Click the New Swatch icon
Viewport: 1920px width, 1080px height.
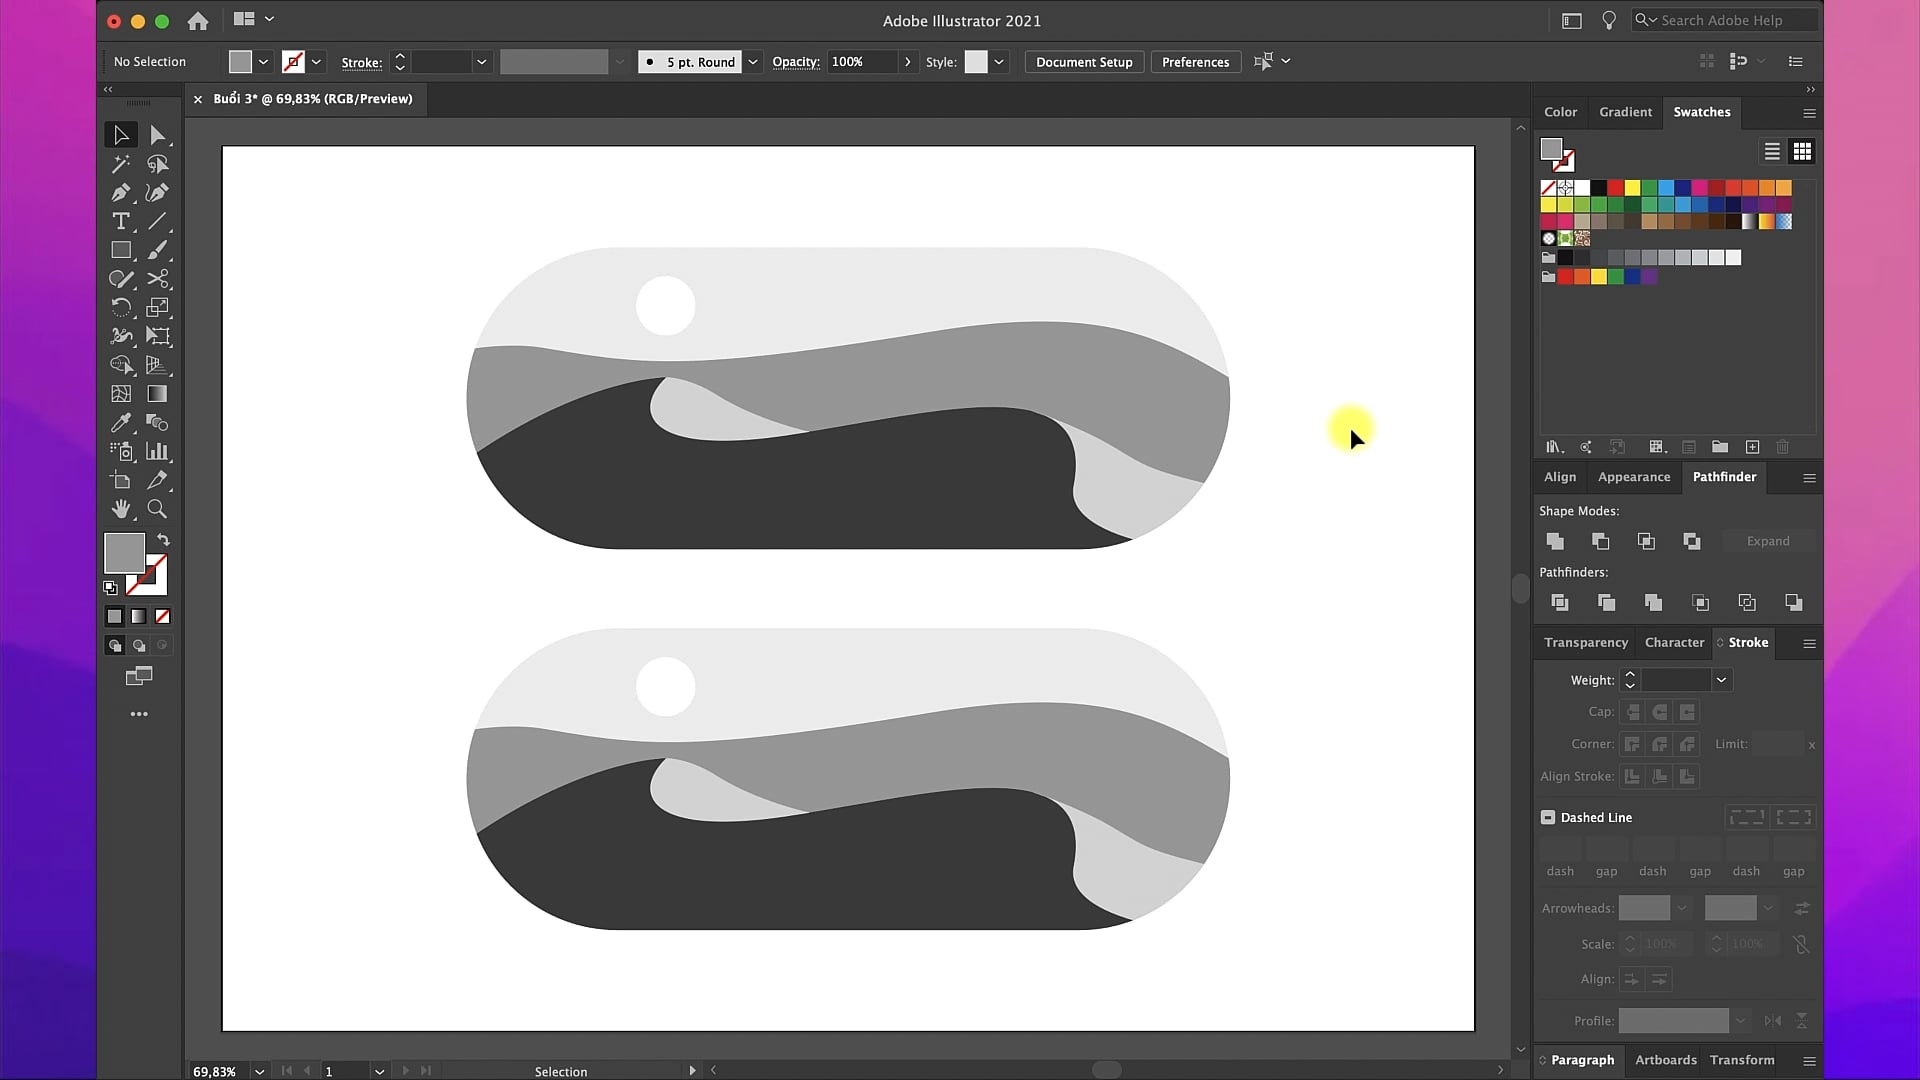point(1752,447)
